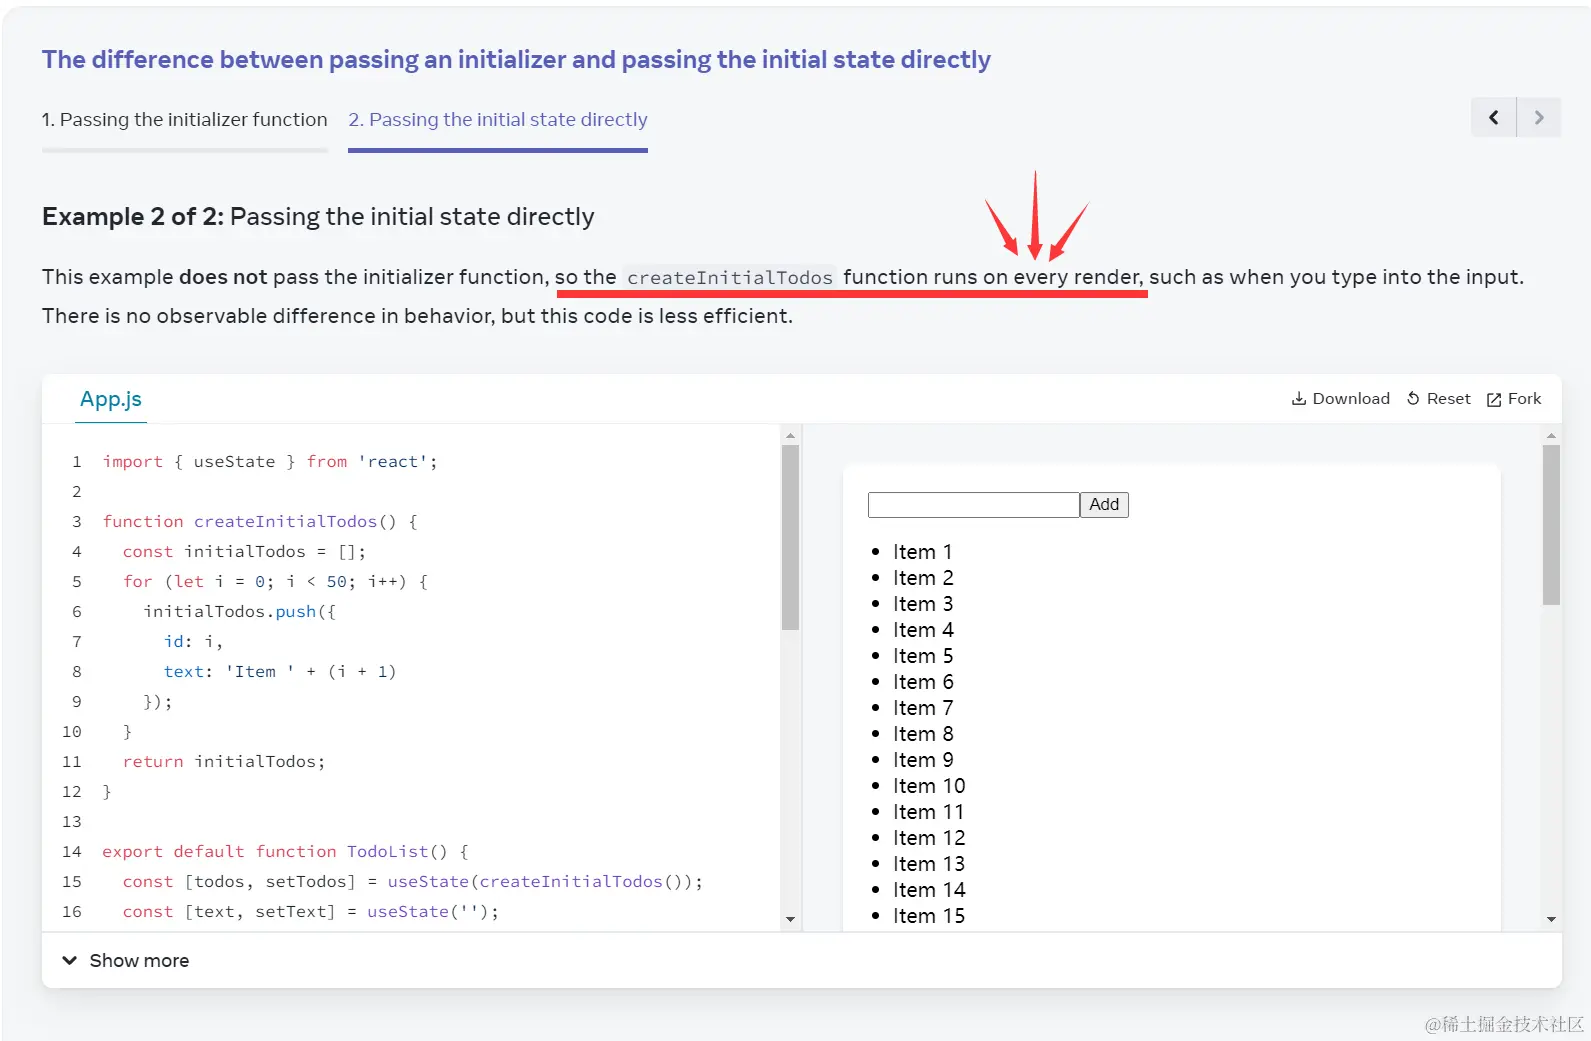Go to next example with right chevron
1591x1041 pixels.
point(1539,118)
